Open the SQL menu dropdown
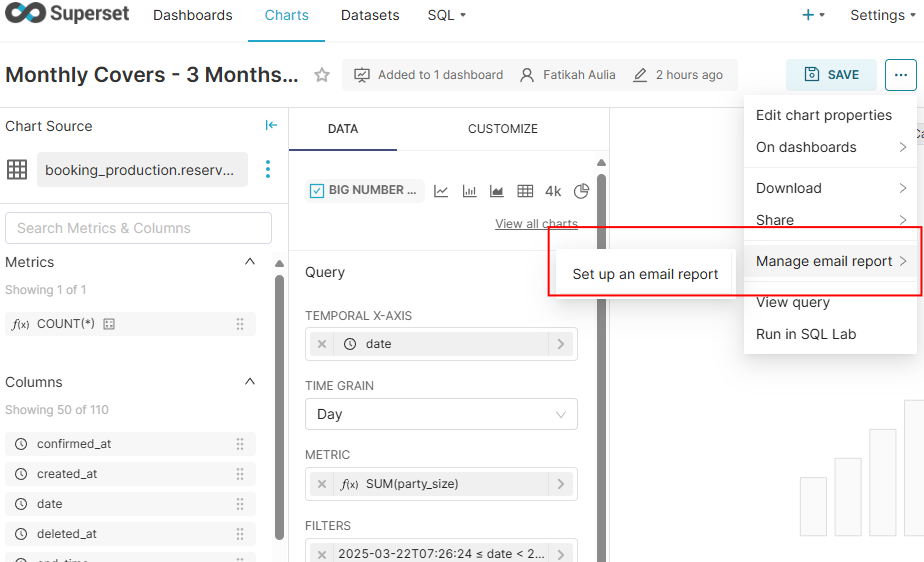 (446, 15)
